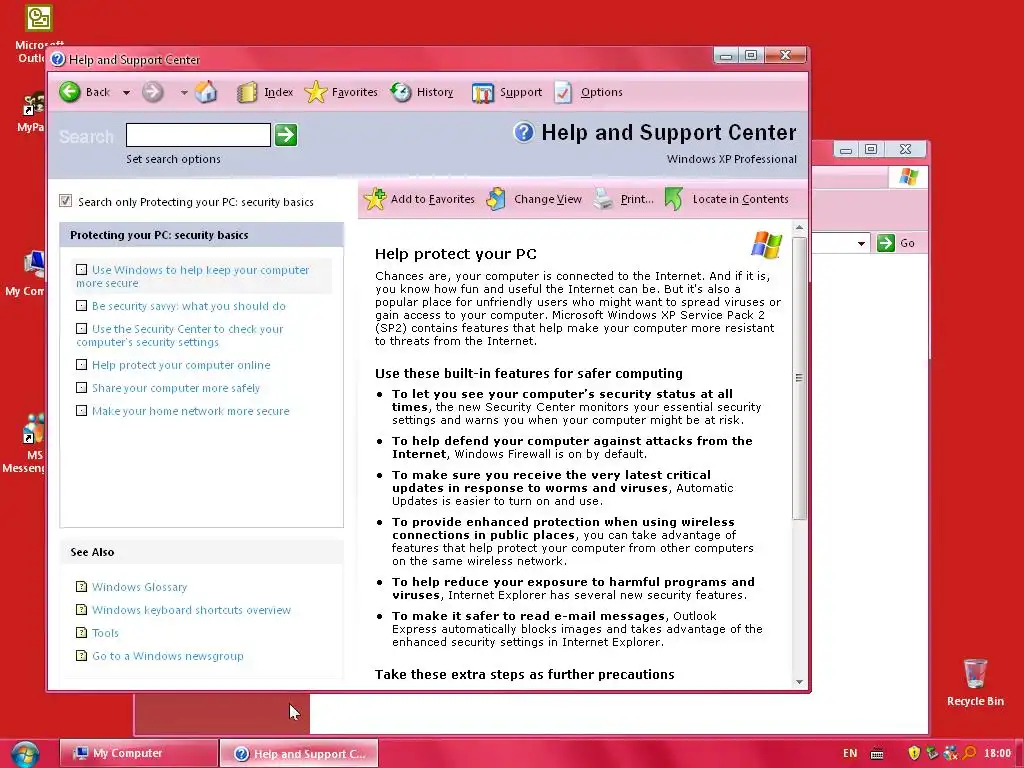Viewport: 1024px width, 768px height.
Task: Click the History toolbar label
Action: point(435,92)
